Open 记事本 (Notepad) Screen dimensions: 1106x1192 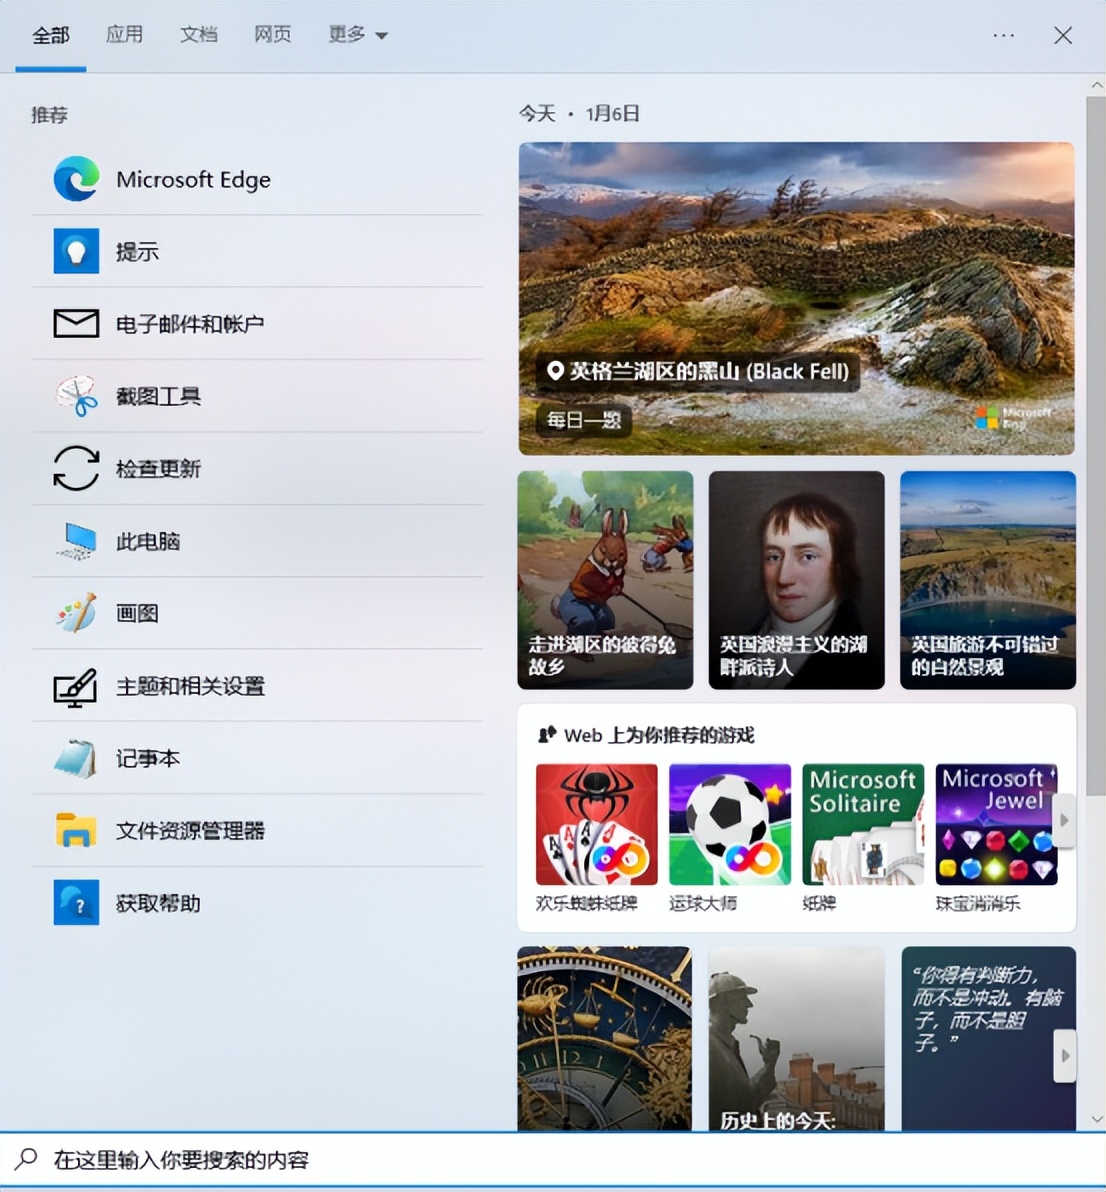(148, 758)
